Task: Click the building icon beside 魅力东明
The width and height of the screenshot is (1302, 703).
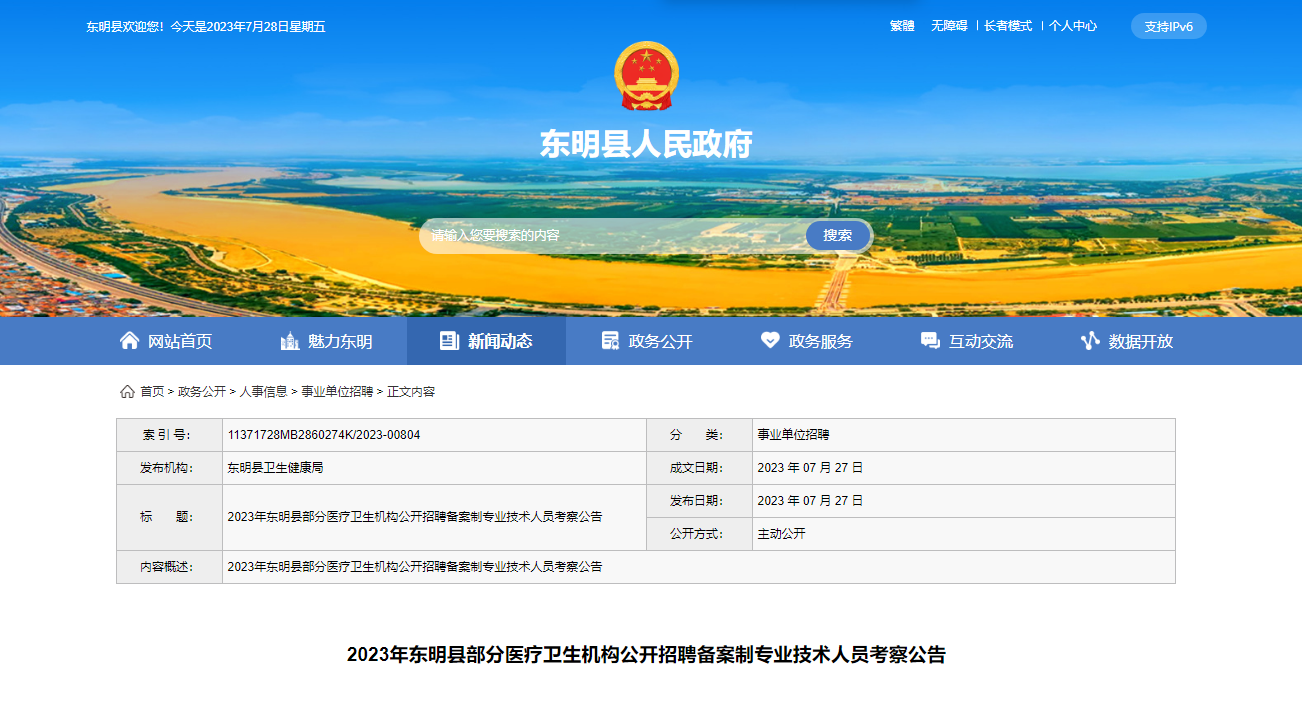Action: tap(290, 341)
